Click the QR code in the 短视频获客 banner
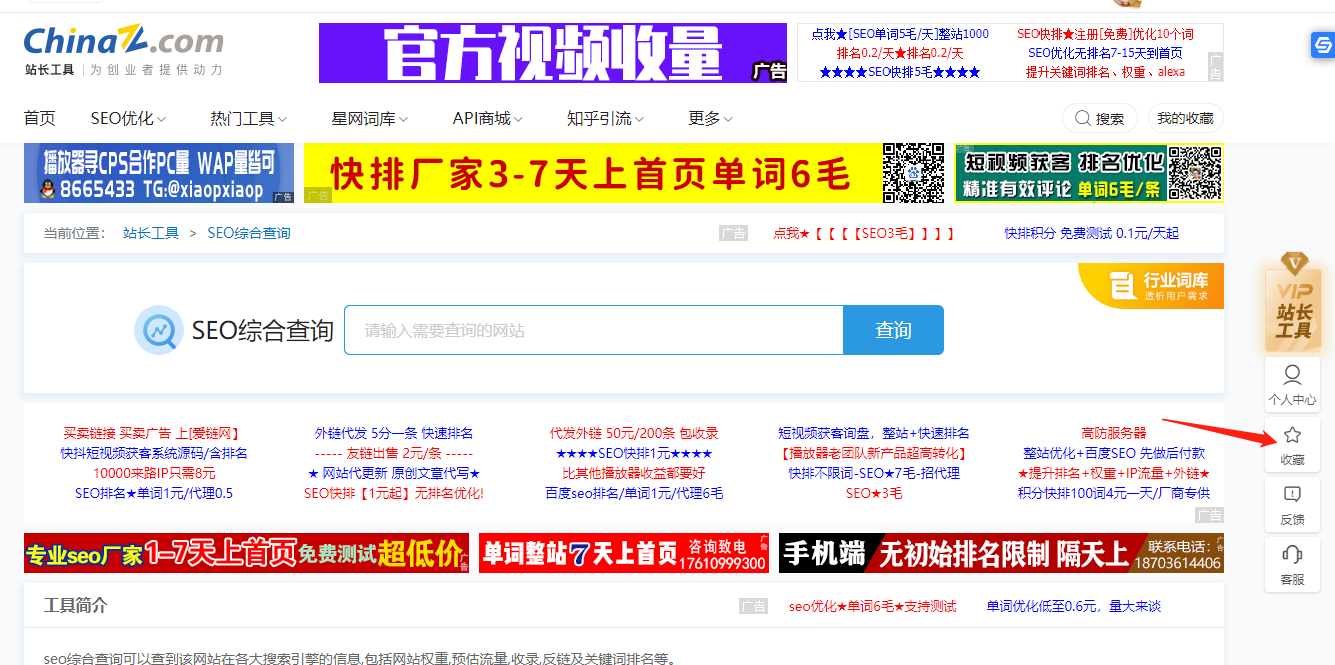This screenshot has height=665, width=1335. click(1195, 173)
